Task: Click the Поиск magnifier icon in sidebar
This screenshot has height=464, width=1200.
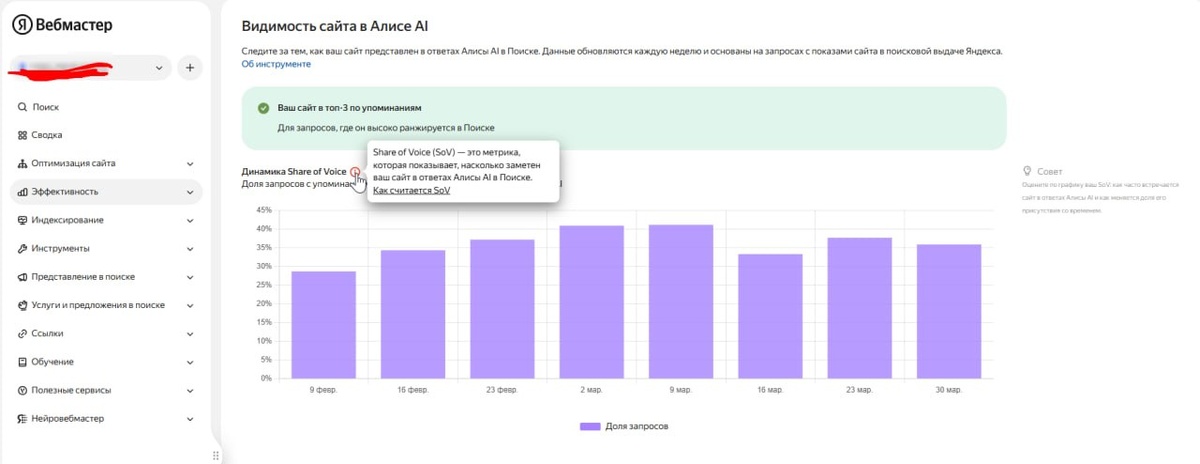Action: [22, 107]
